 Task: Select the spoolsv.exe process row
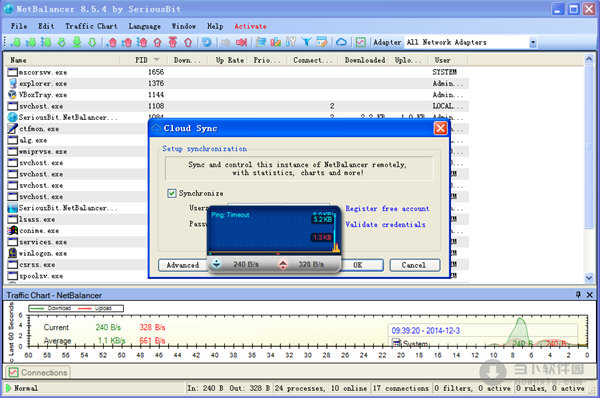[x=77, y=276]
